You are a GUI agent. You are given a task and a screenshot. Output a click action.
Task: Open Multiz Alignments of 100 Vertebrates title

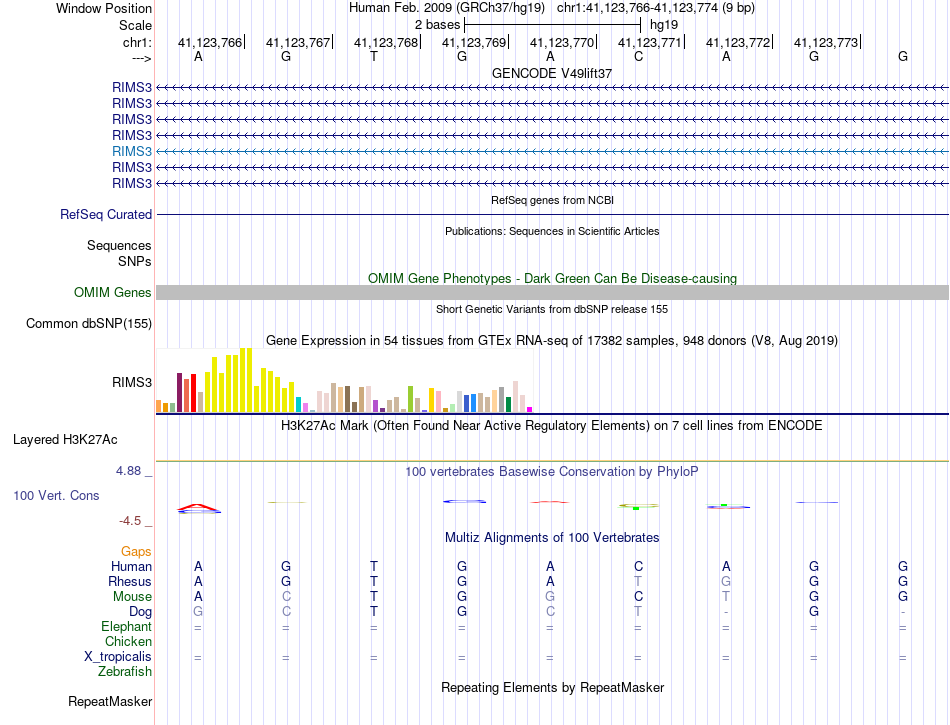click(x=552, y=537)
